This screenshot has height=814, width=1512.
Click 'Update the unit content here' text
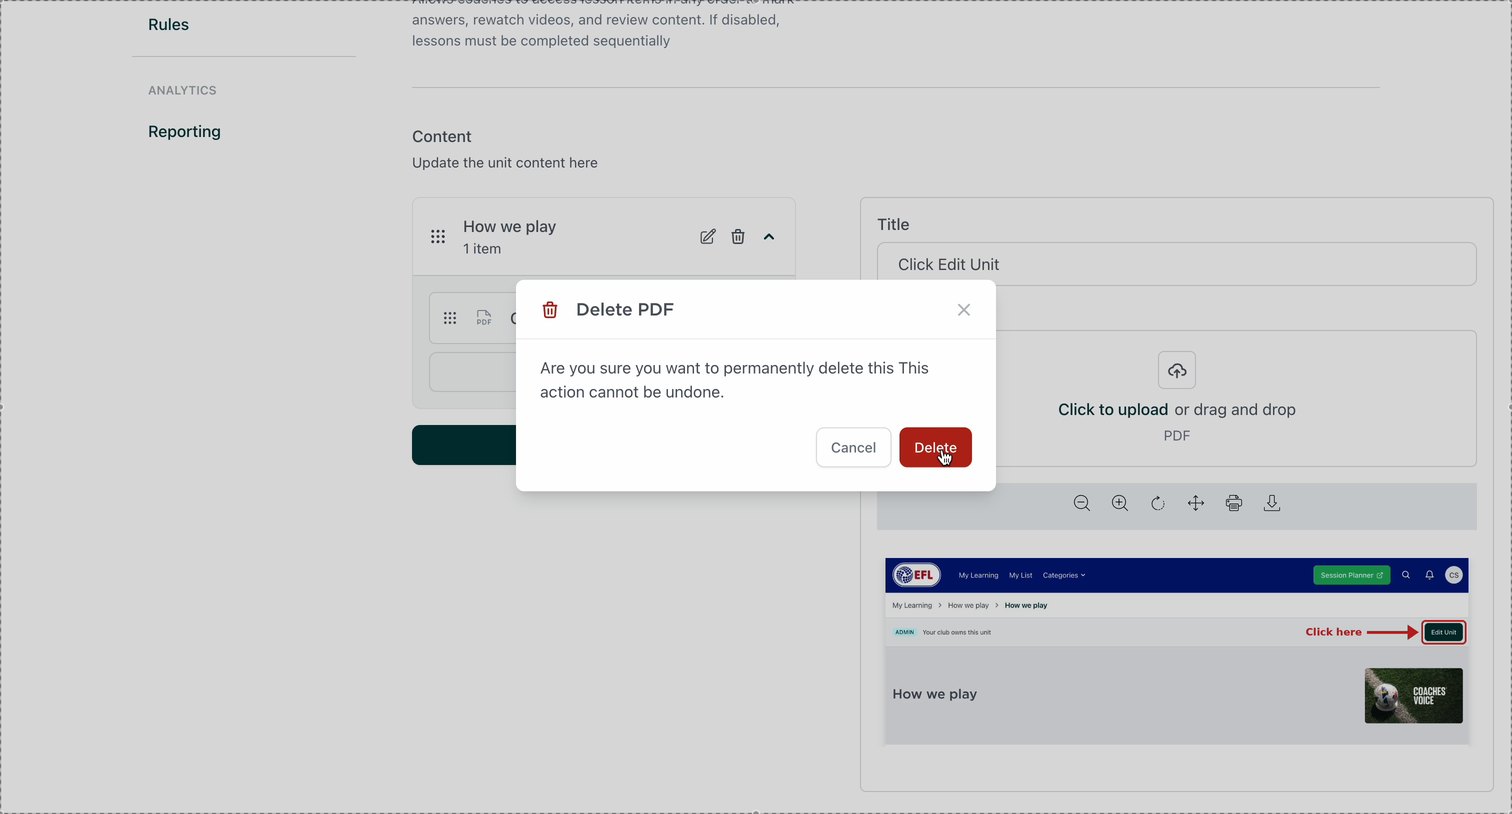[x=505, y=163]
